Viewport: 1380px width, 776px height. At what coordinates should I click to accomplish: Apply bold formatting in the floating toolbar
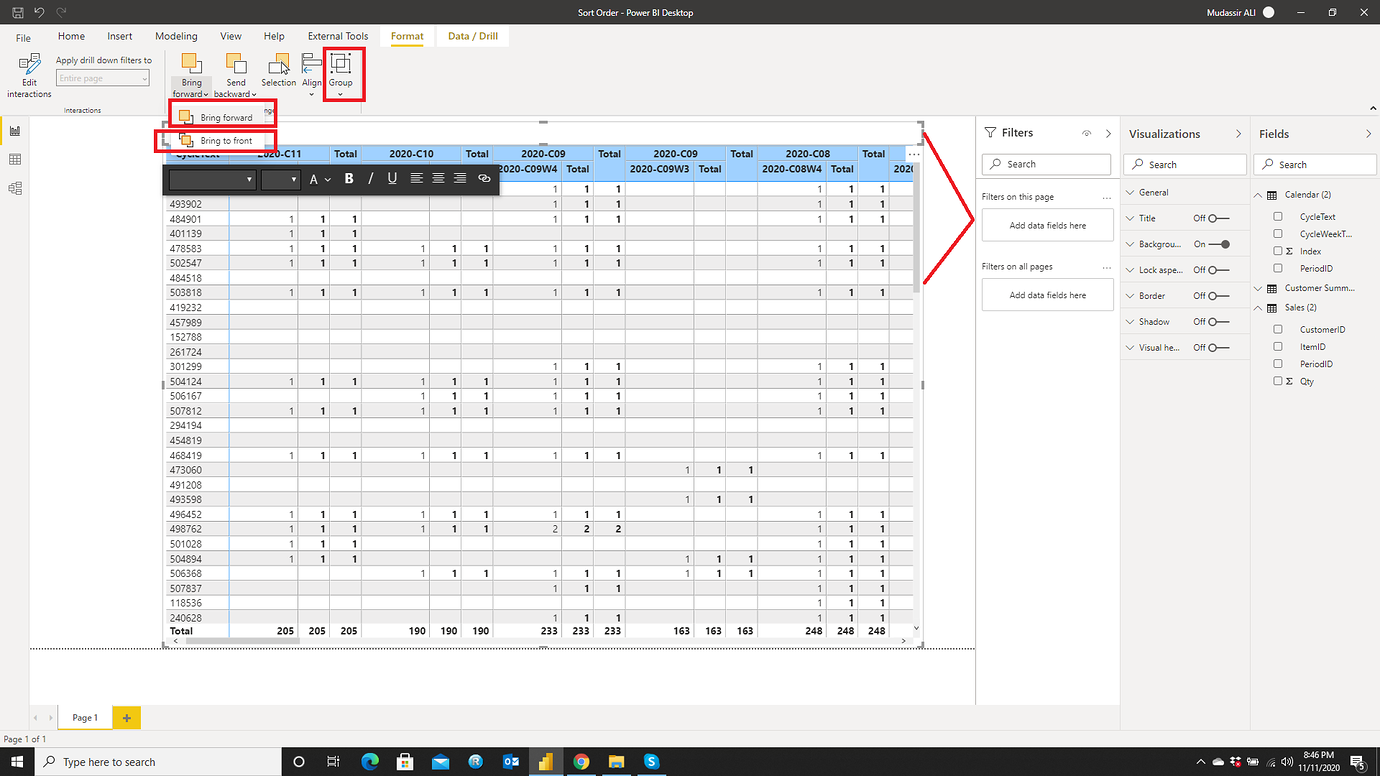click(348, 178)
